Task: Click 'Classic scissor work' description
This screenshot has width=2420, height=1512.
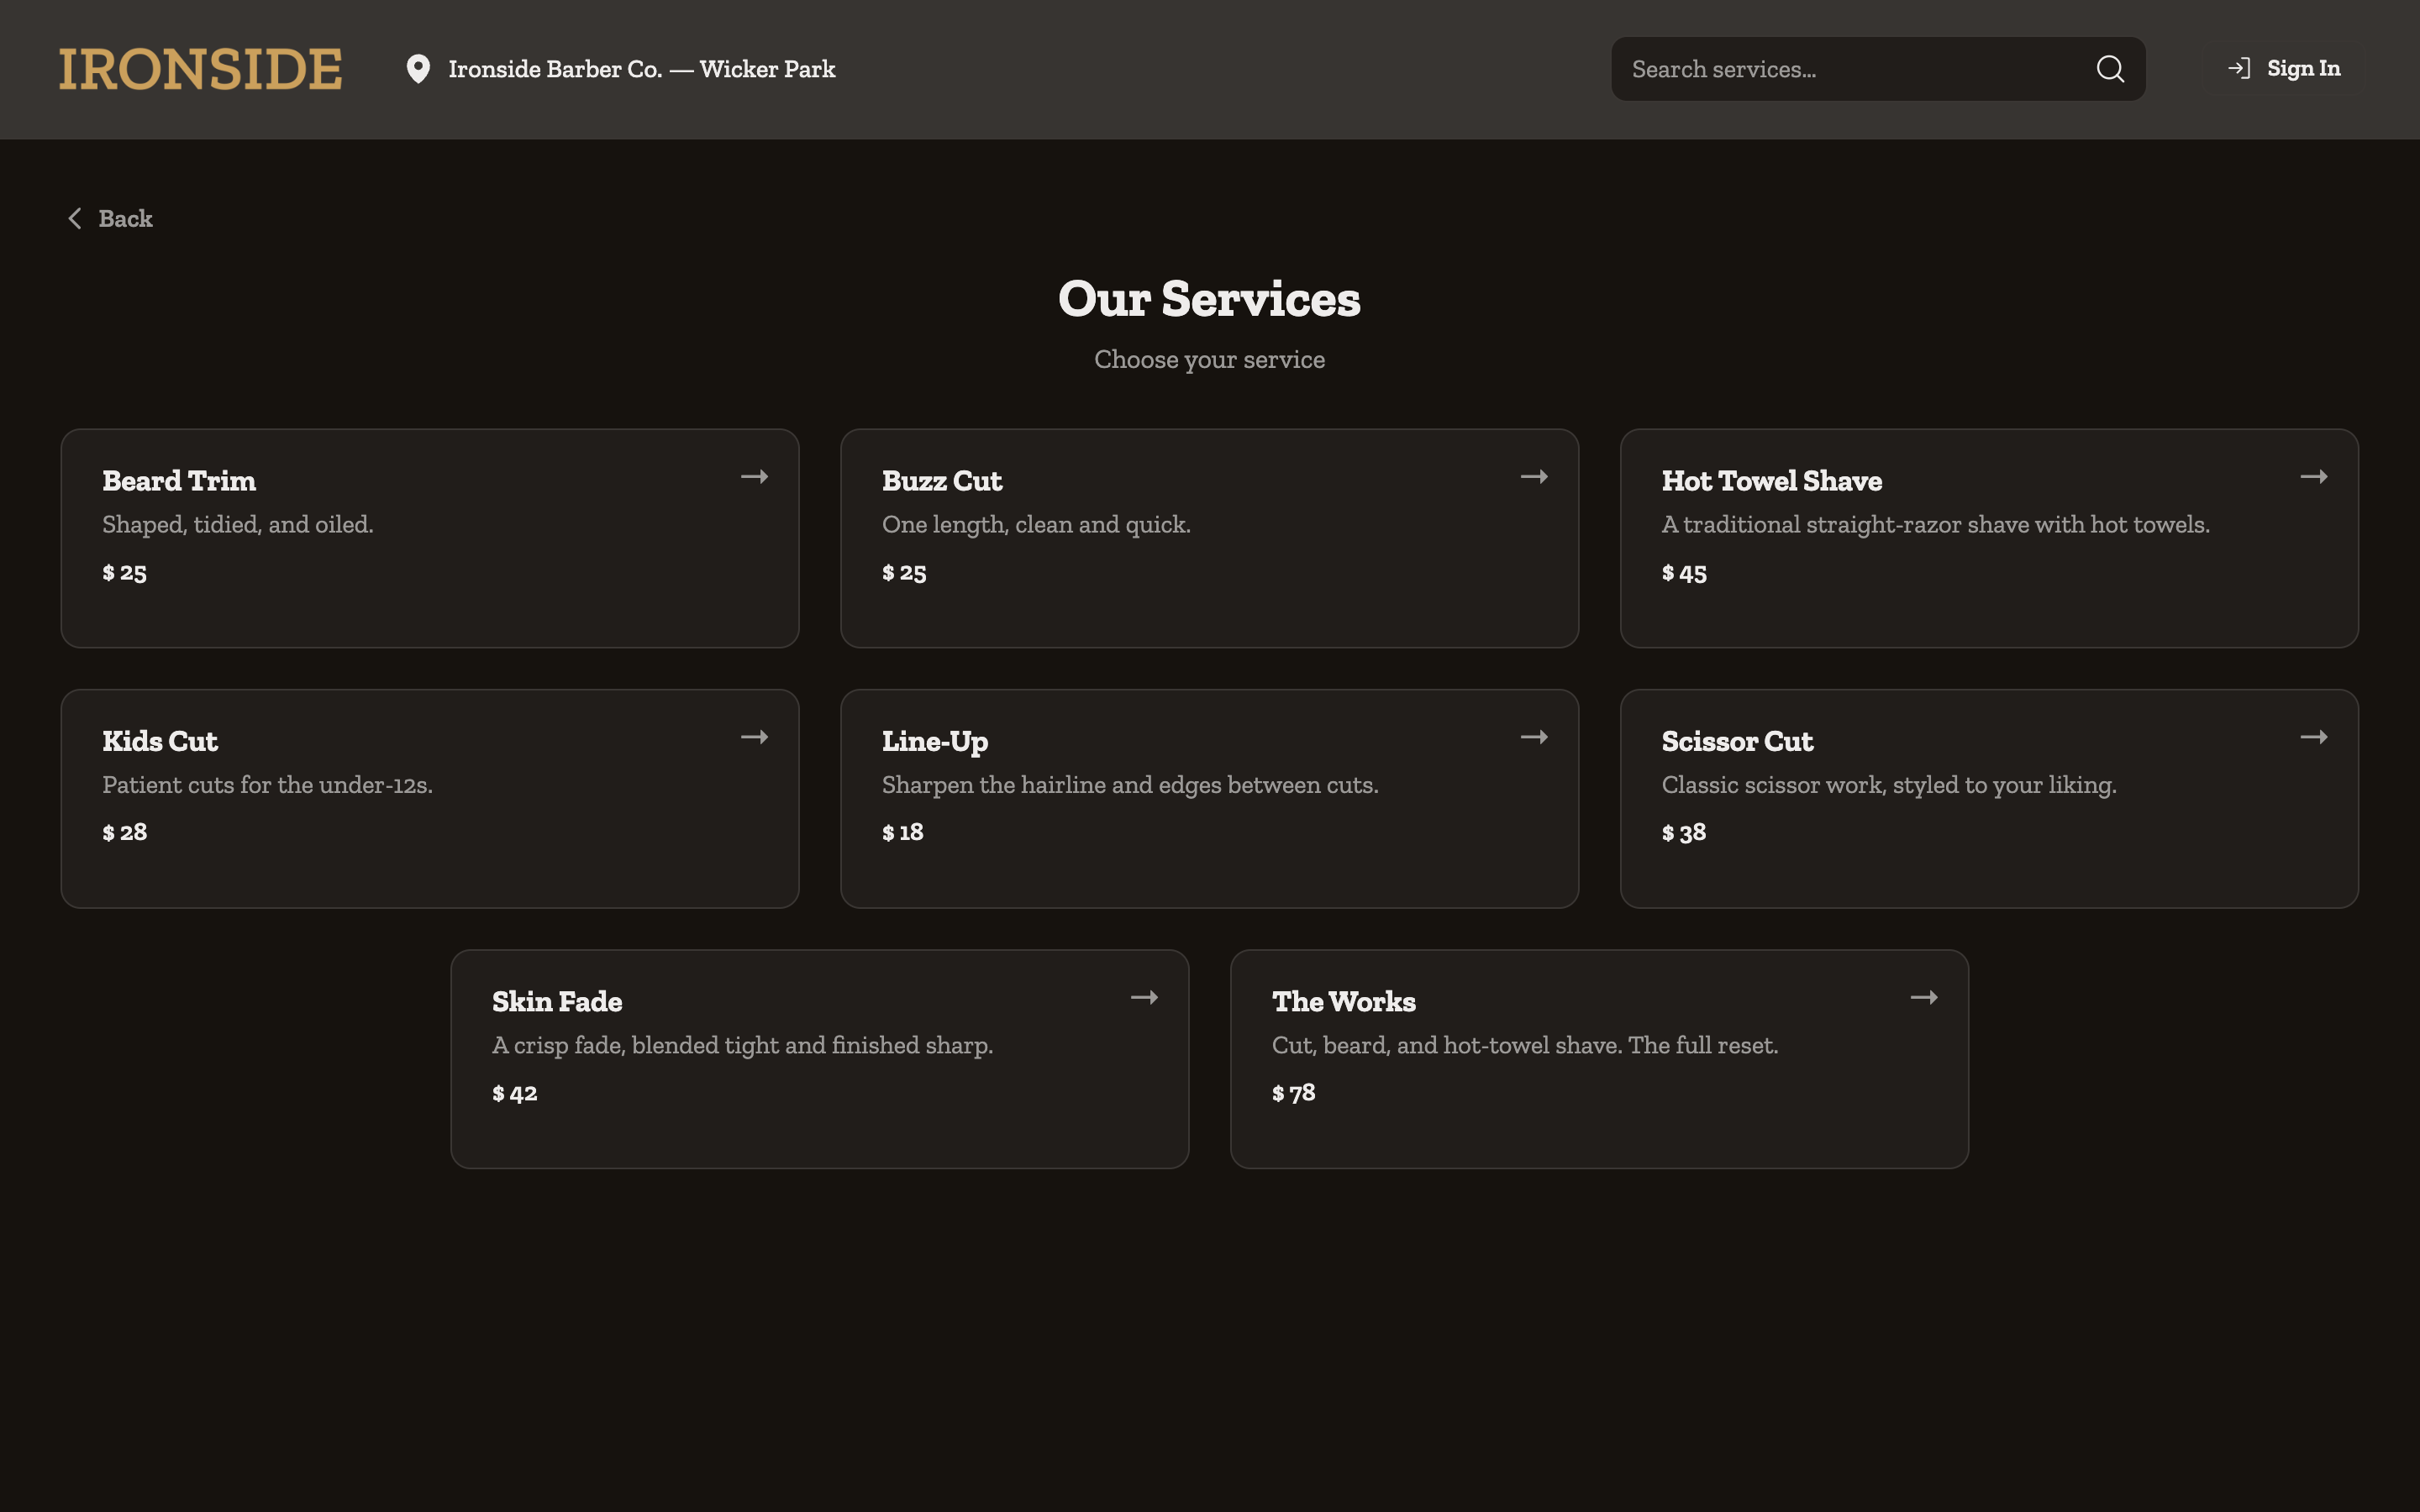Action: [x=1888, y=784]
